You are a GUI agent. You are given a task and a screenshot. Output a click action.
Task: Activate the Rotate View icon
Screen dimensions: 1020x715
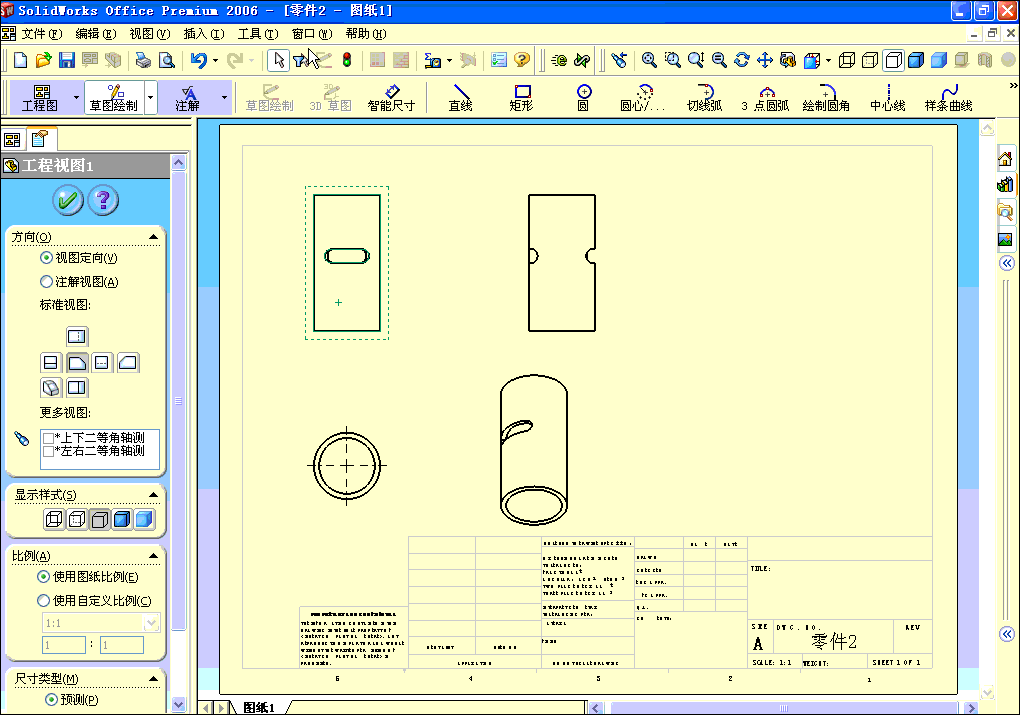742,61
